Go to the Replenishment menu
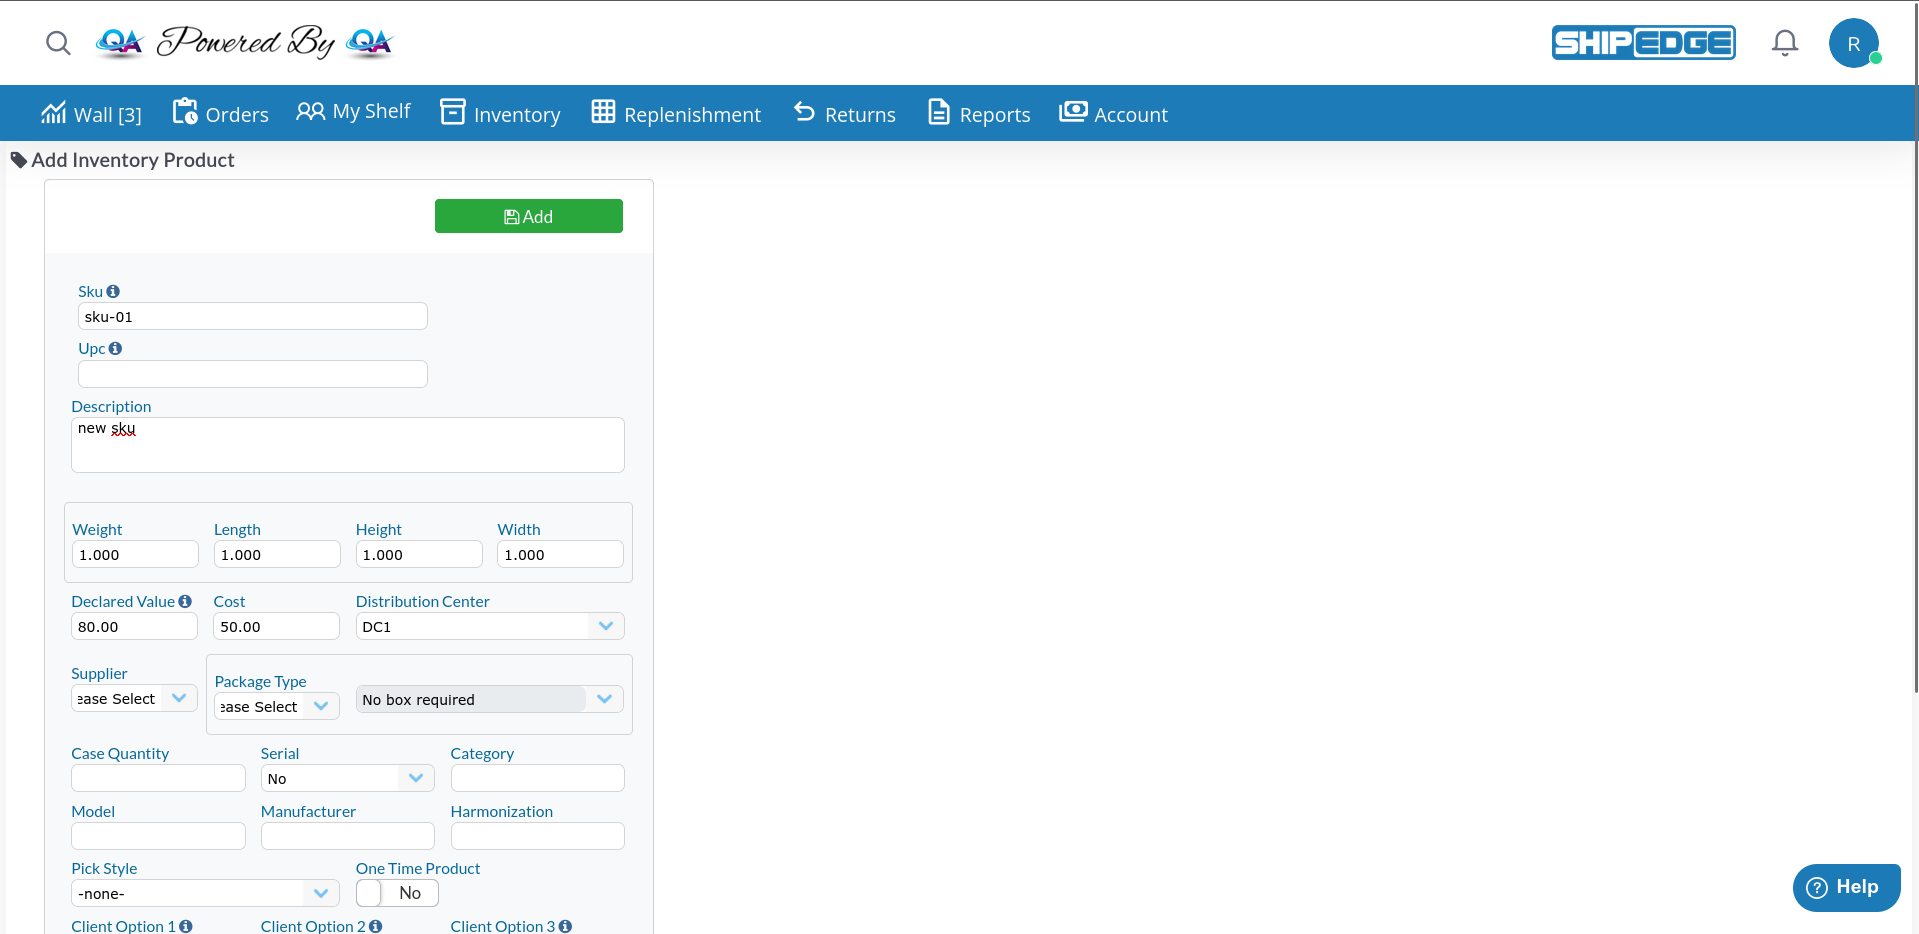This screenshot has width=1919, height=934. (676, 114)
